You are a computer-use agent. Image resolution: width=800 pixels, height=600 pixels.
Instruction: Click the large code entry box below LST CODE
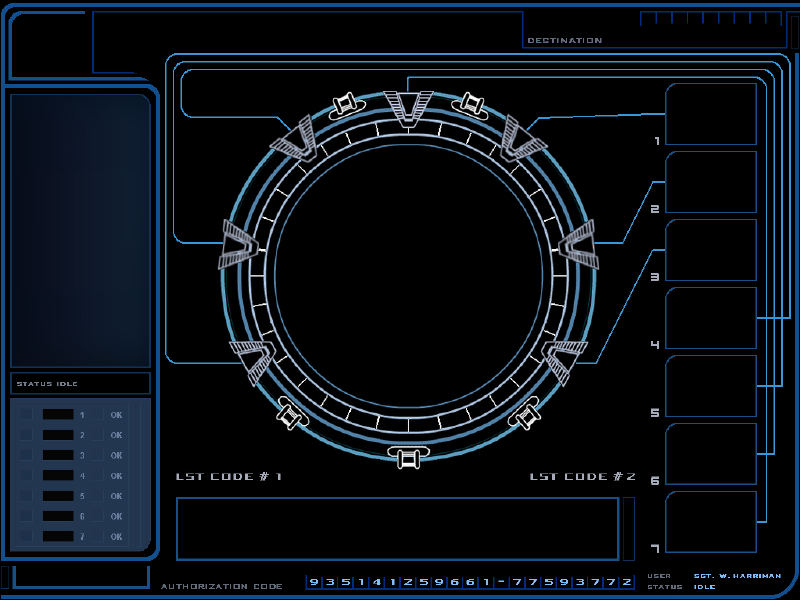(x=397, y=529)
